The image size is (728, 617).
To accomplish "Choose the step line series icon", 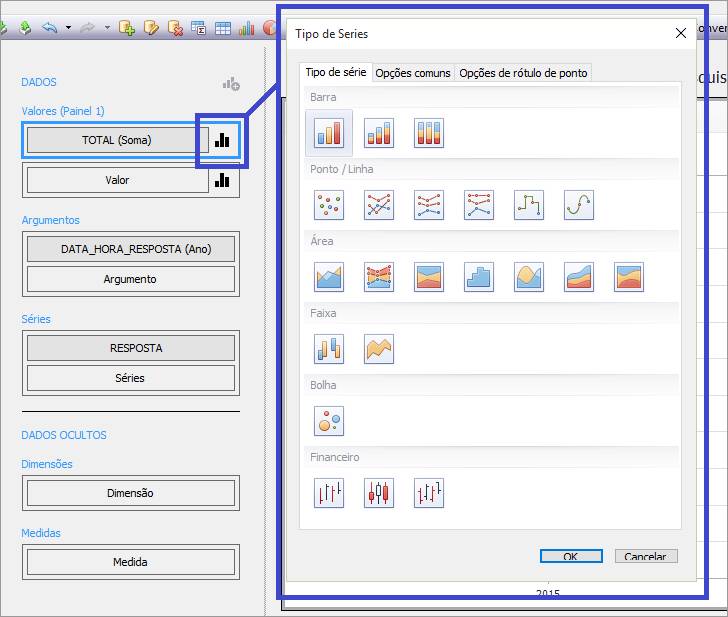I will point(529,205).
